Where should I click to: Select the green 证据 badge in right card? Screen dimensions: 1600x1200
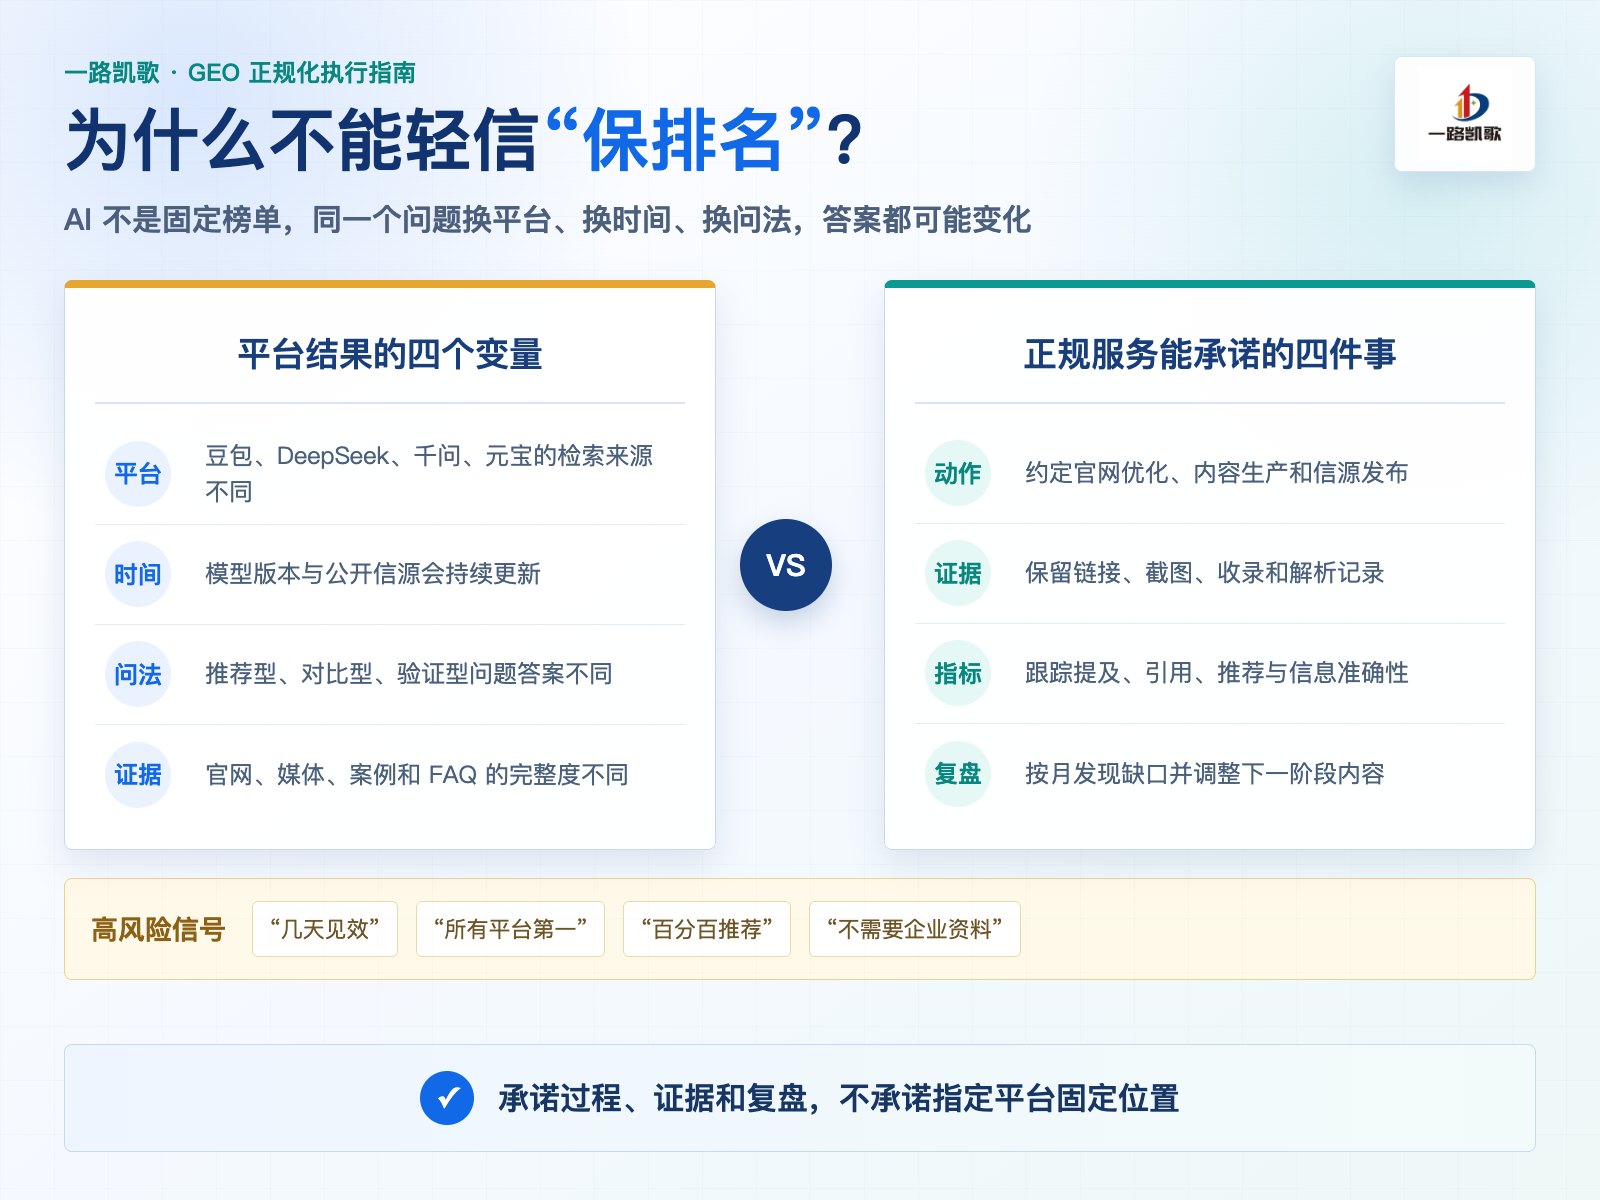(958, 573)
